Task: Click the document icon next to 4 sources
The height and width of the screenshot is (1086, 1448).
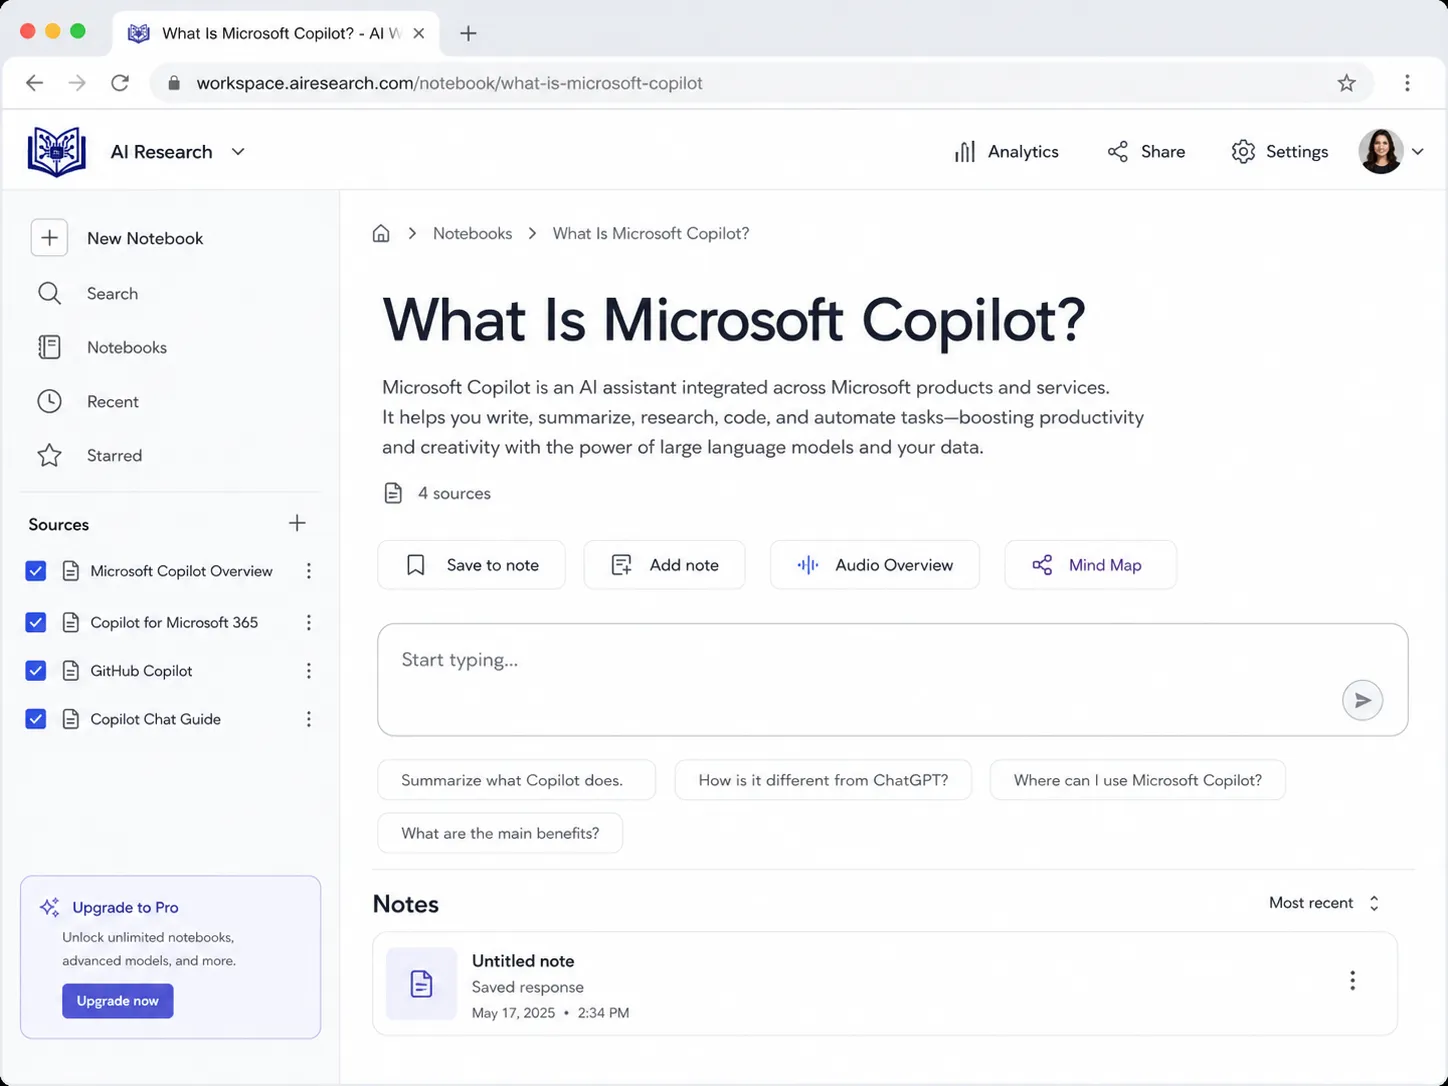Action: click(x=394, y=493)
